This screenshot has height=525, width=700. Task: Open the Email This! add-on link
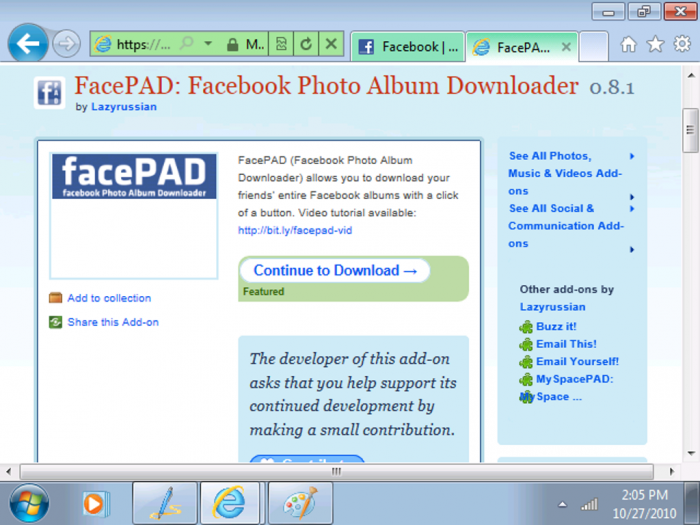click(x=567, y=344)
